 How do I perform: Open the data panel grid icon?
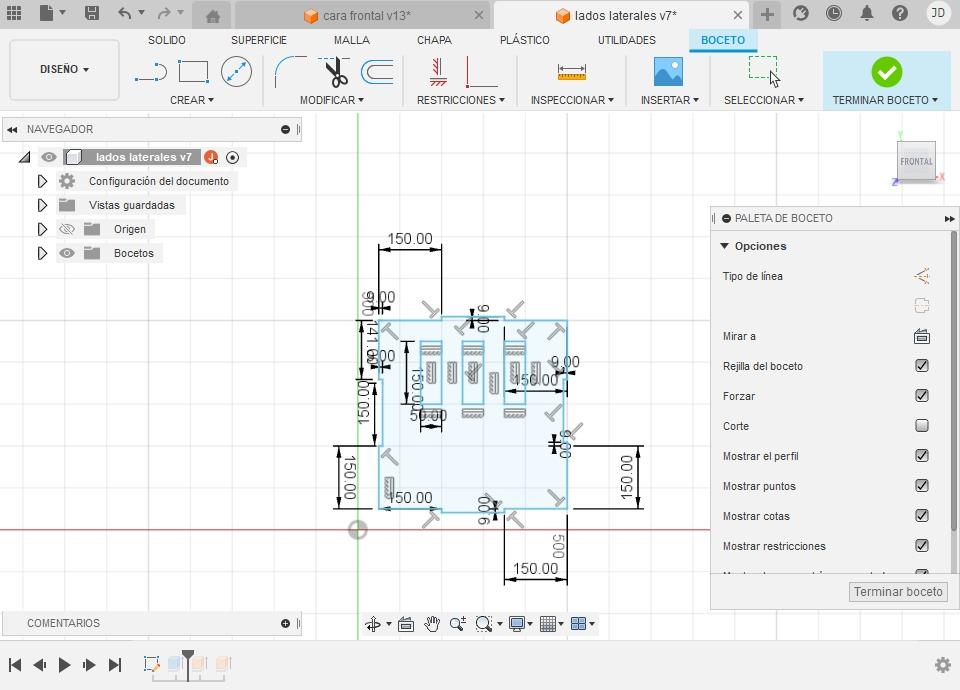click(x=13, y=13)
